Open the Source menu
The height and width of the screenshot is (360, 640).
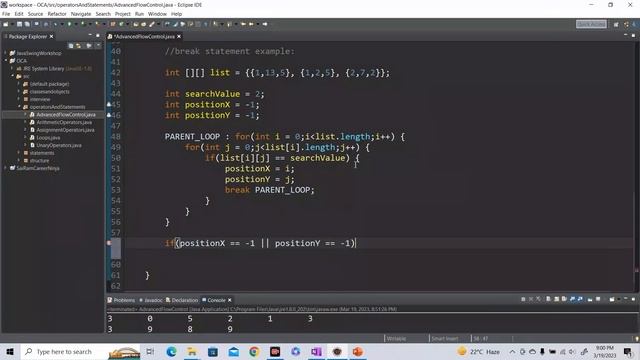[x=35, y=14]
